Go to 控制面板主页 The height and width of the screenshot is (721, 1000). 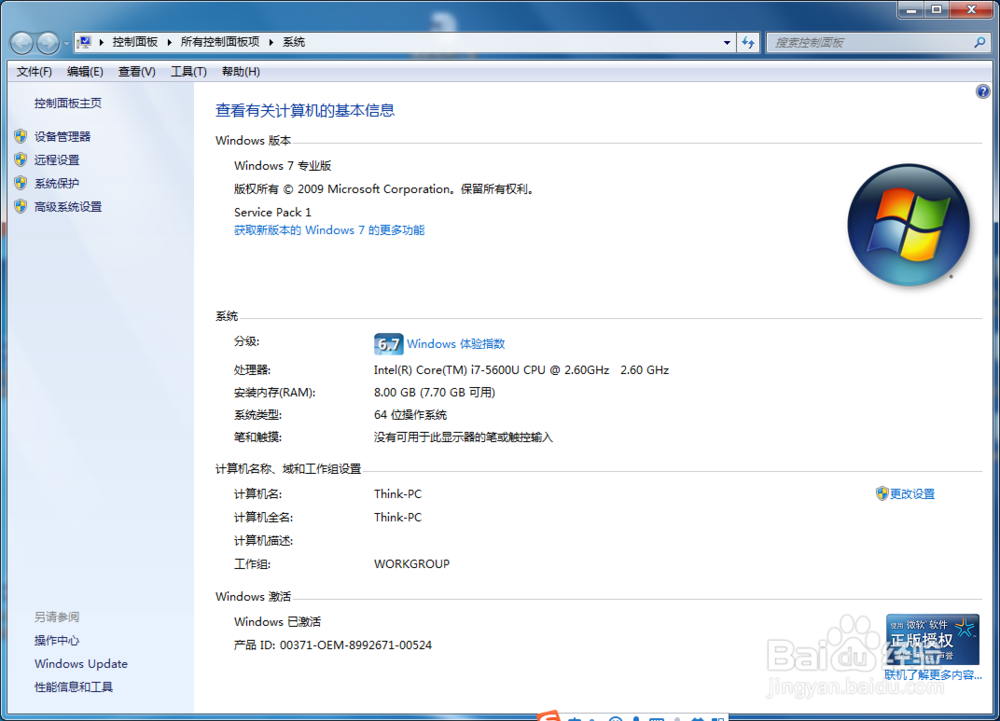[x=68, y=103]
